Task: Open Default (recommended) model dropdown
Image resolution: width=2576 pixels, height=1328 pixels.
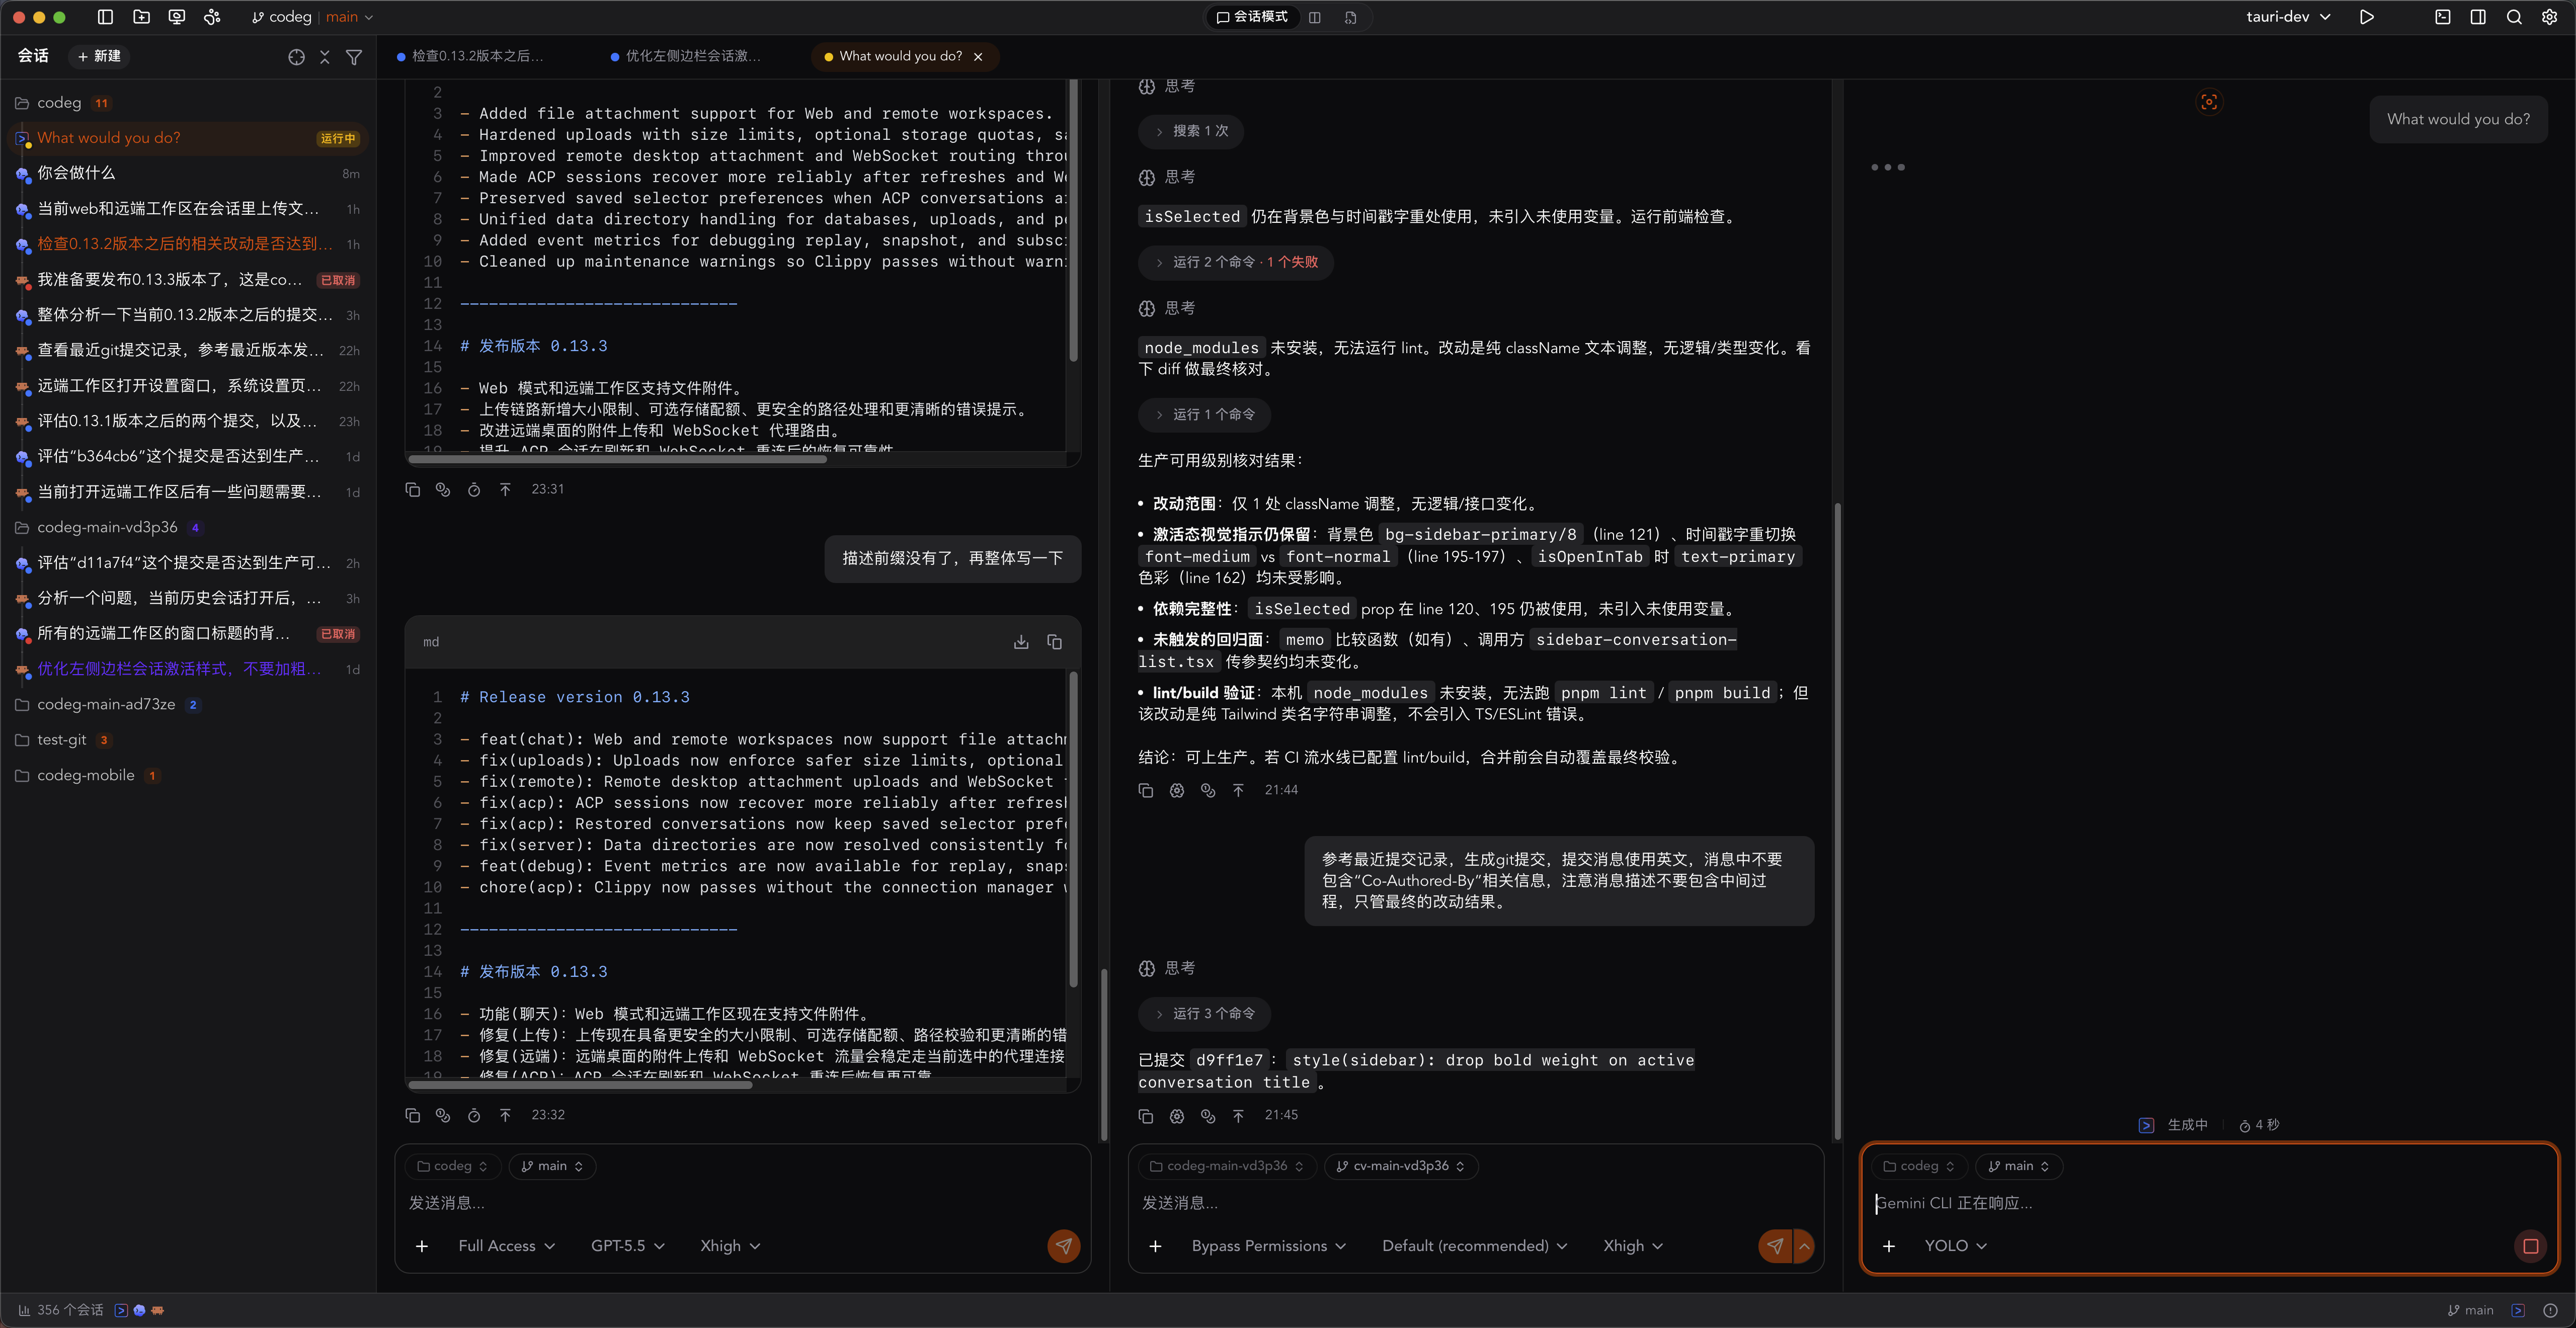Action: tap(1474, 1246)
